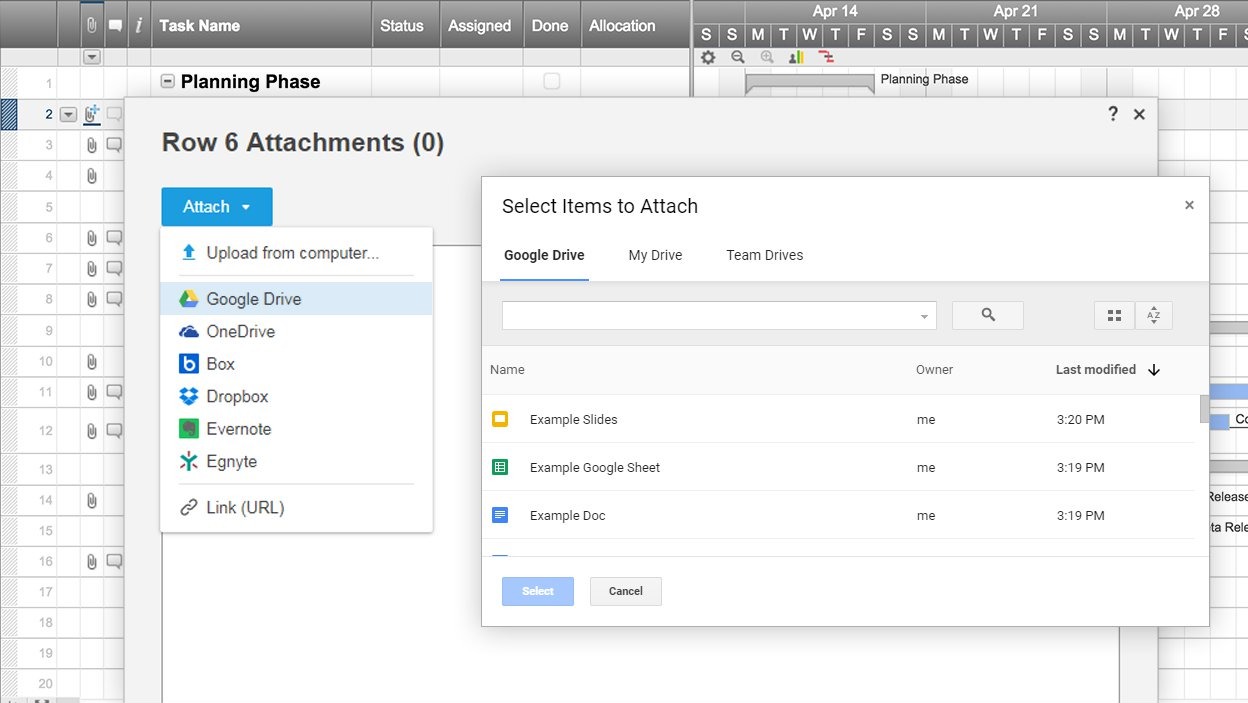This screenshot has height=703, width=1248.
Task: Open the Attach dropdown button
Action: point(216,207)
